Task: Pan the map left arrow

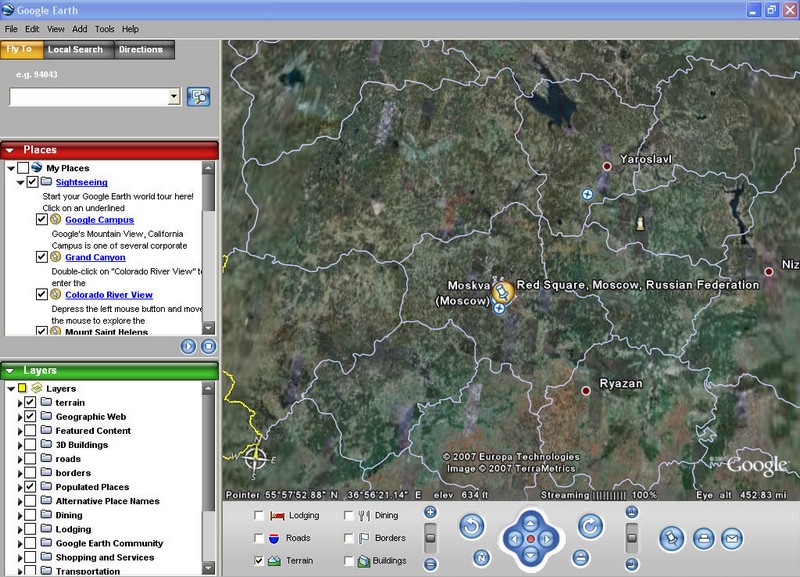Action: (514, 539)
